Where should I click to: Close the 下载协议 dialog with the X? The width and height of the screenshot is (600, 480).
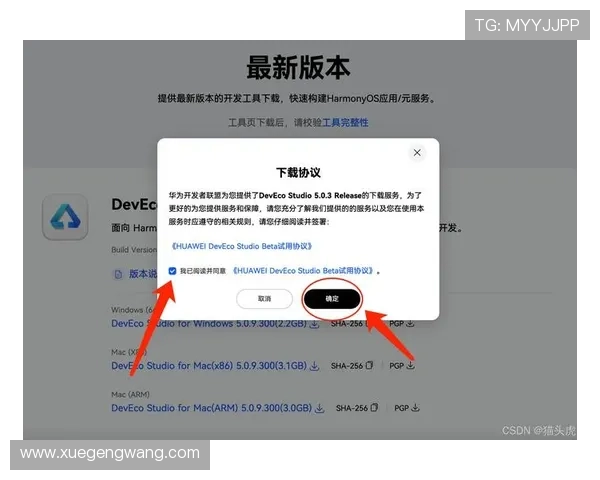coord(417,153)
